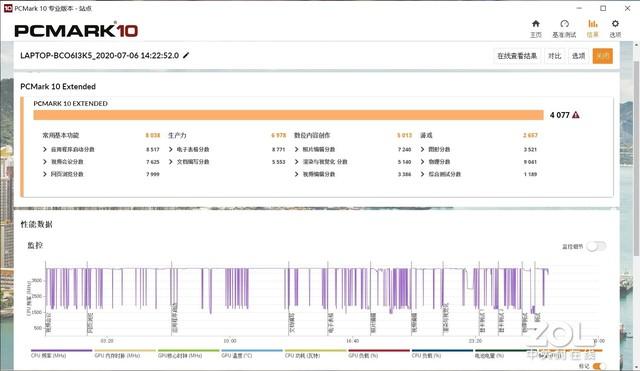640x371 pixels.
Task: Toggle the markers switch (标记) below chart
Action: (599, 366)
